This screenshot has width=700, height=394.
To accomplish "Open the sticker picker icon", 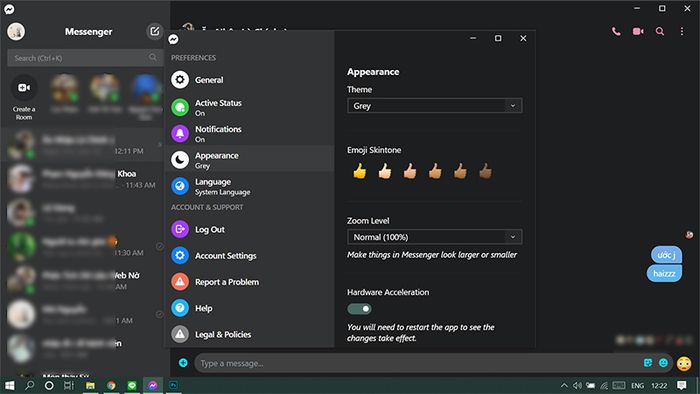I will (x=648, y=363).
